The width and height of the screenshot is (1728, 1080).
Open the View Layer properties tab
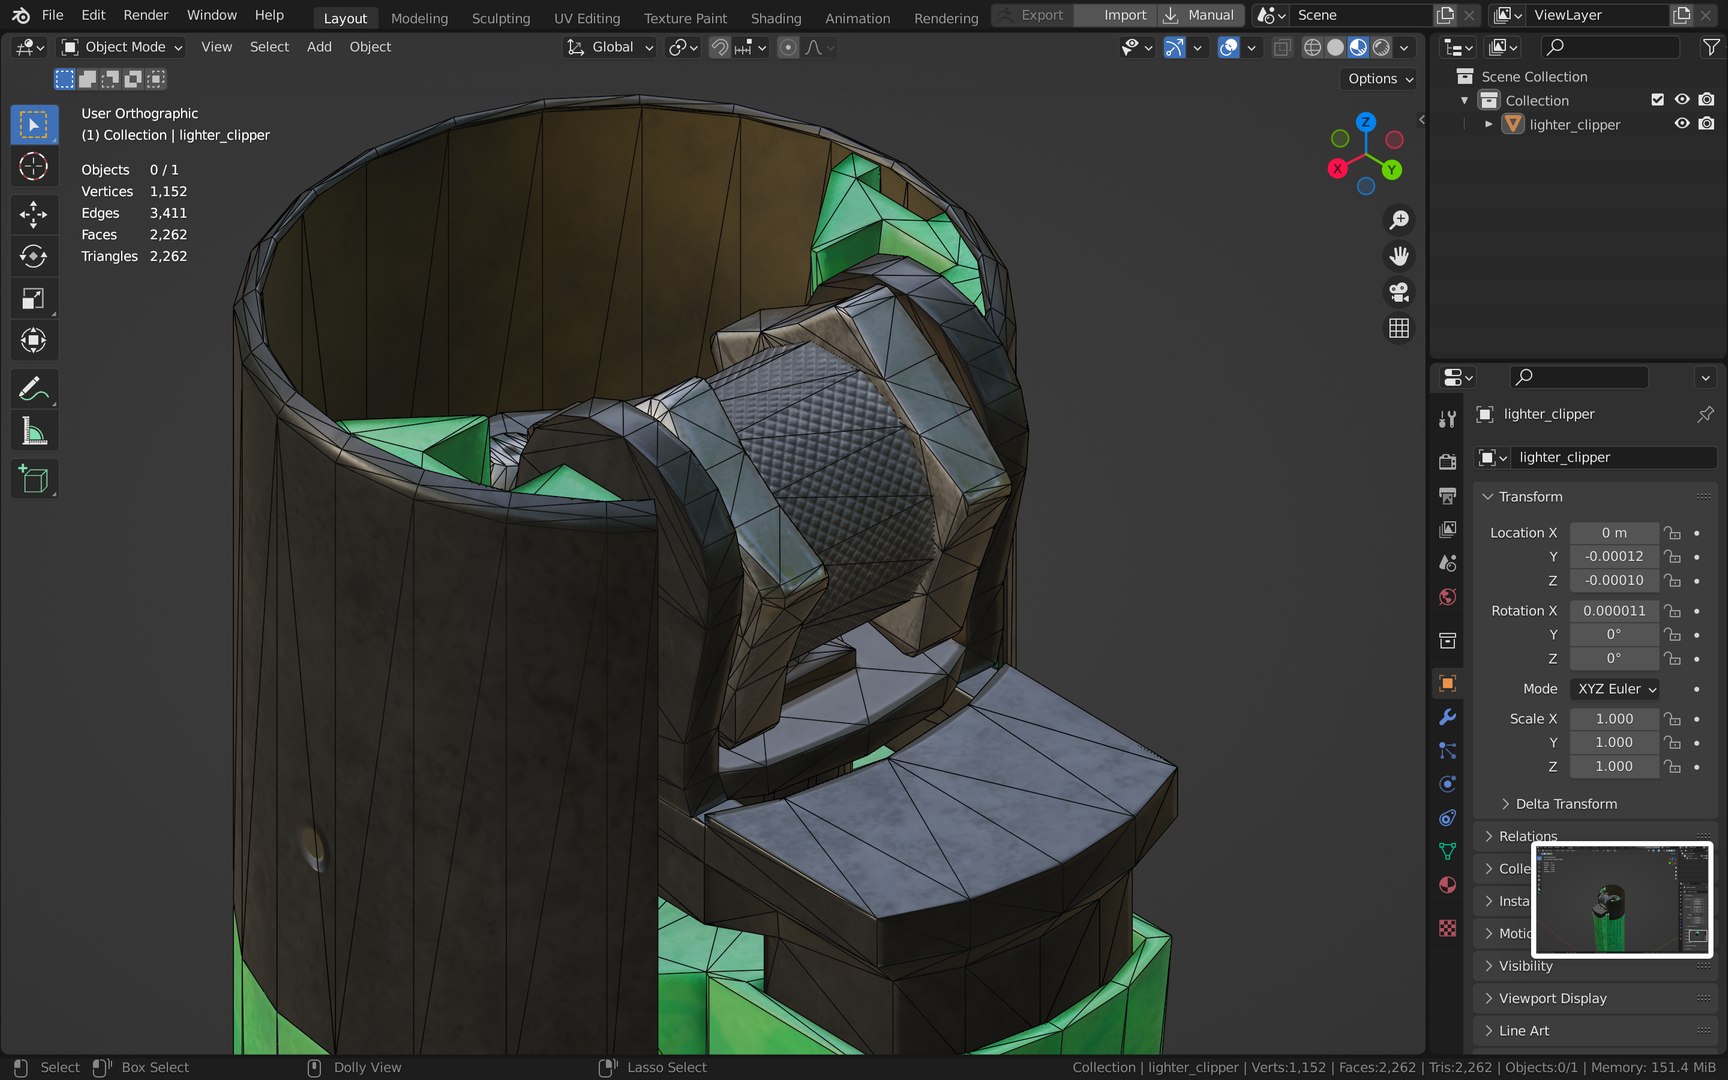click(1447, 529)
